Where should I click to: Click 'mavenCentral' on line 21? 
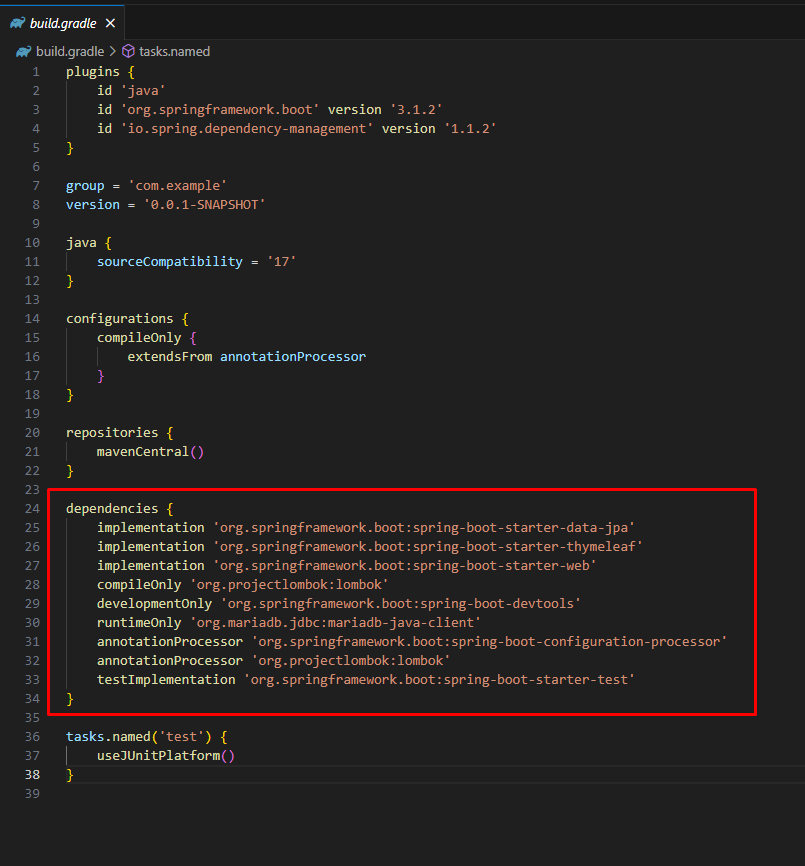143,452
